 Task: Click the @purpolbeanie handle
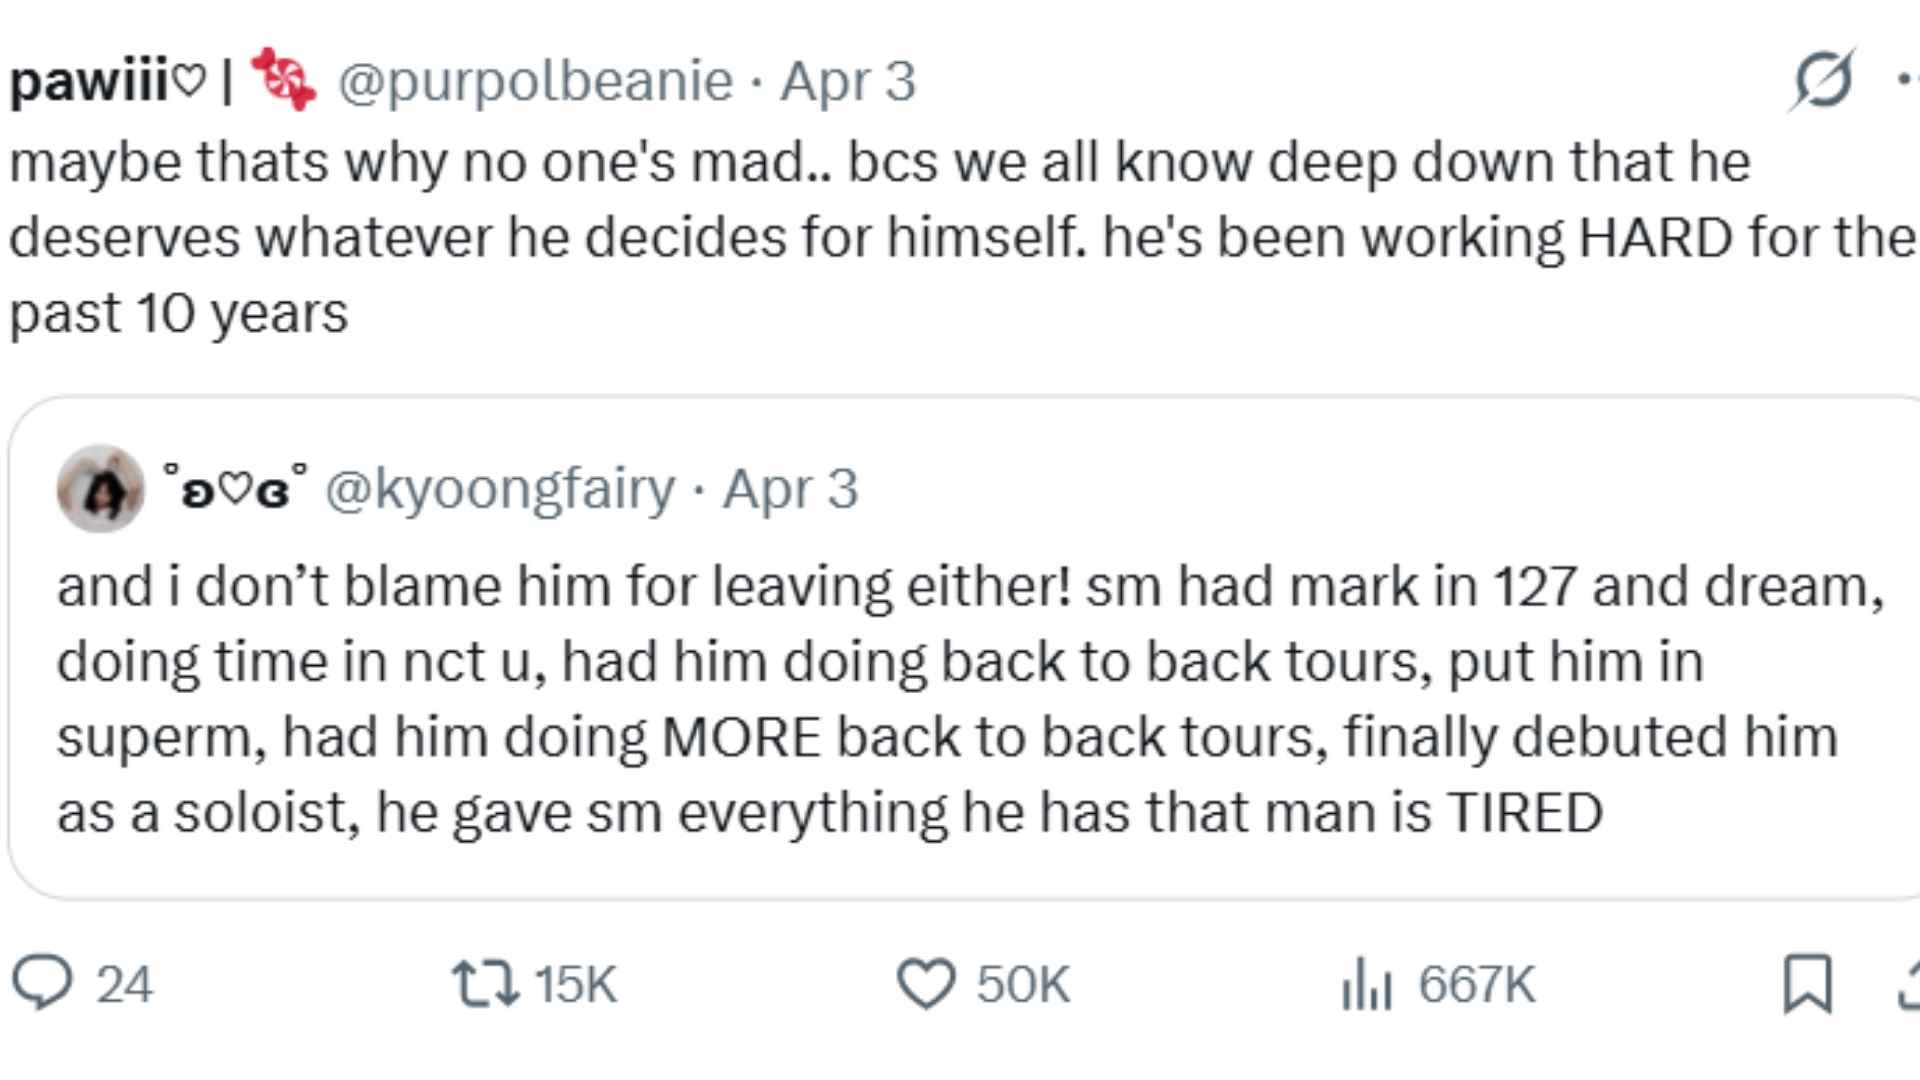tap(535, 80)
